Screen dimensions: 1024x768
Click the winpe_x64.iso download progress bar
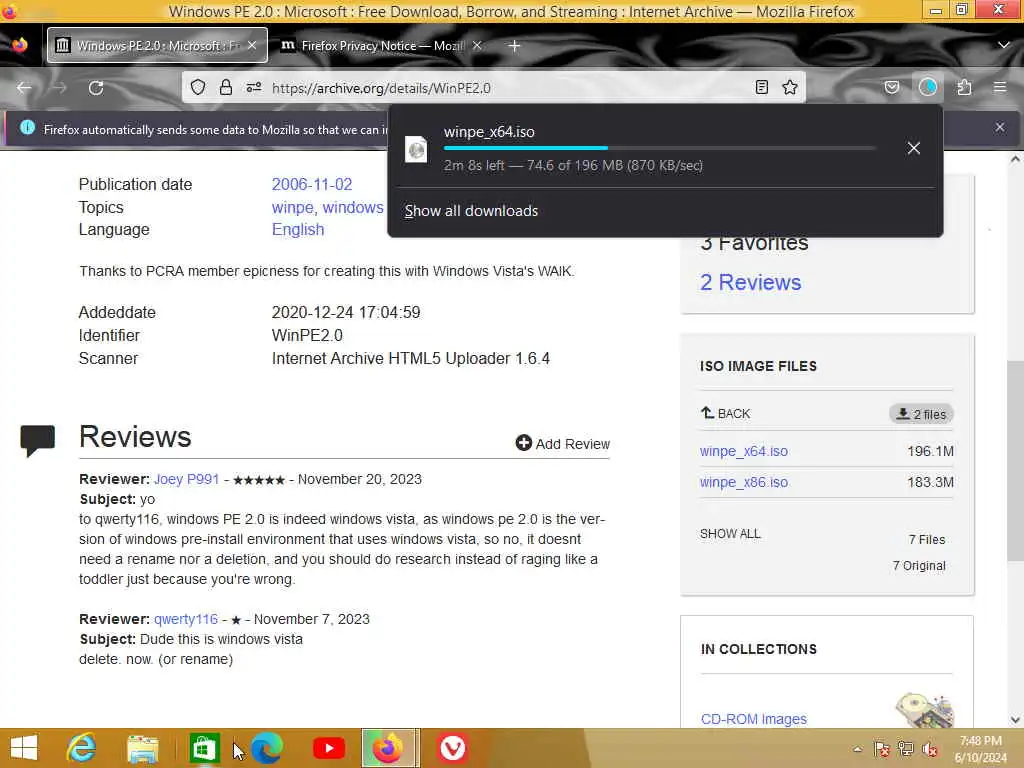click(658, 148)
